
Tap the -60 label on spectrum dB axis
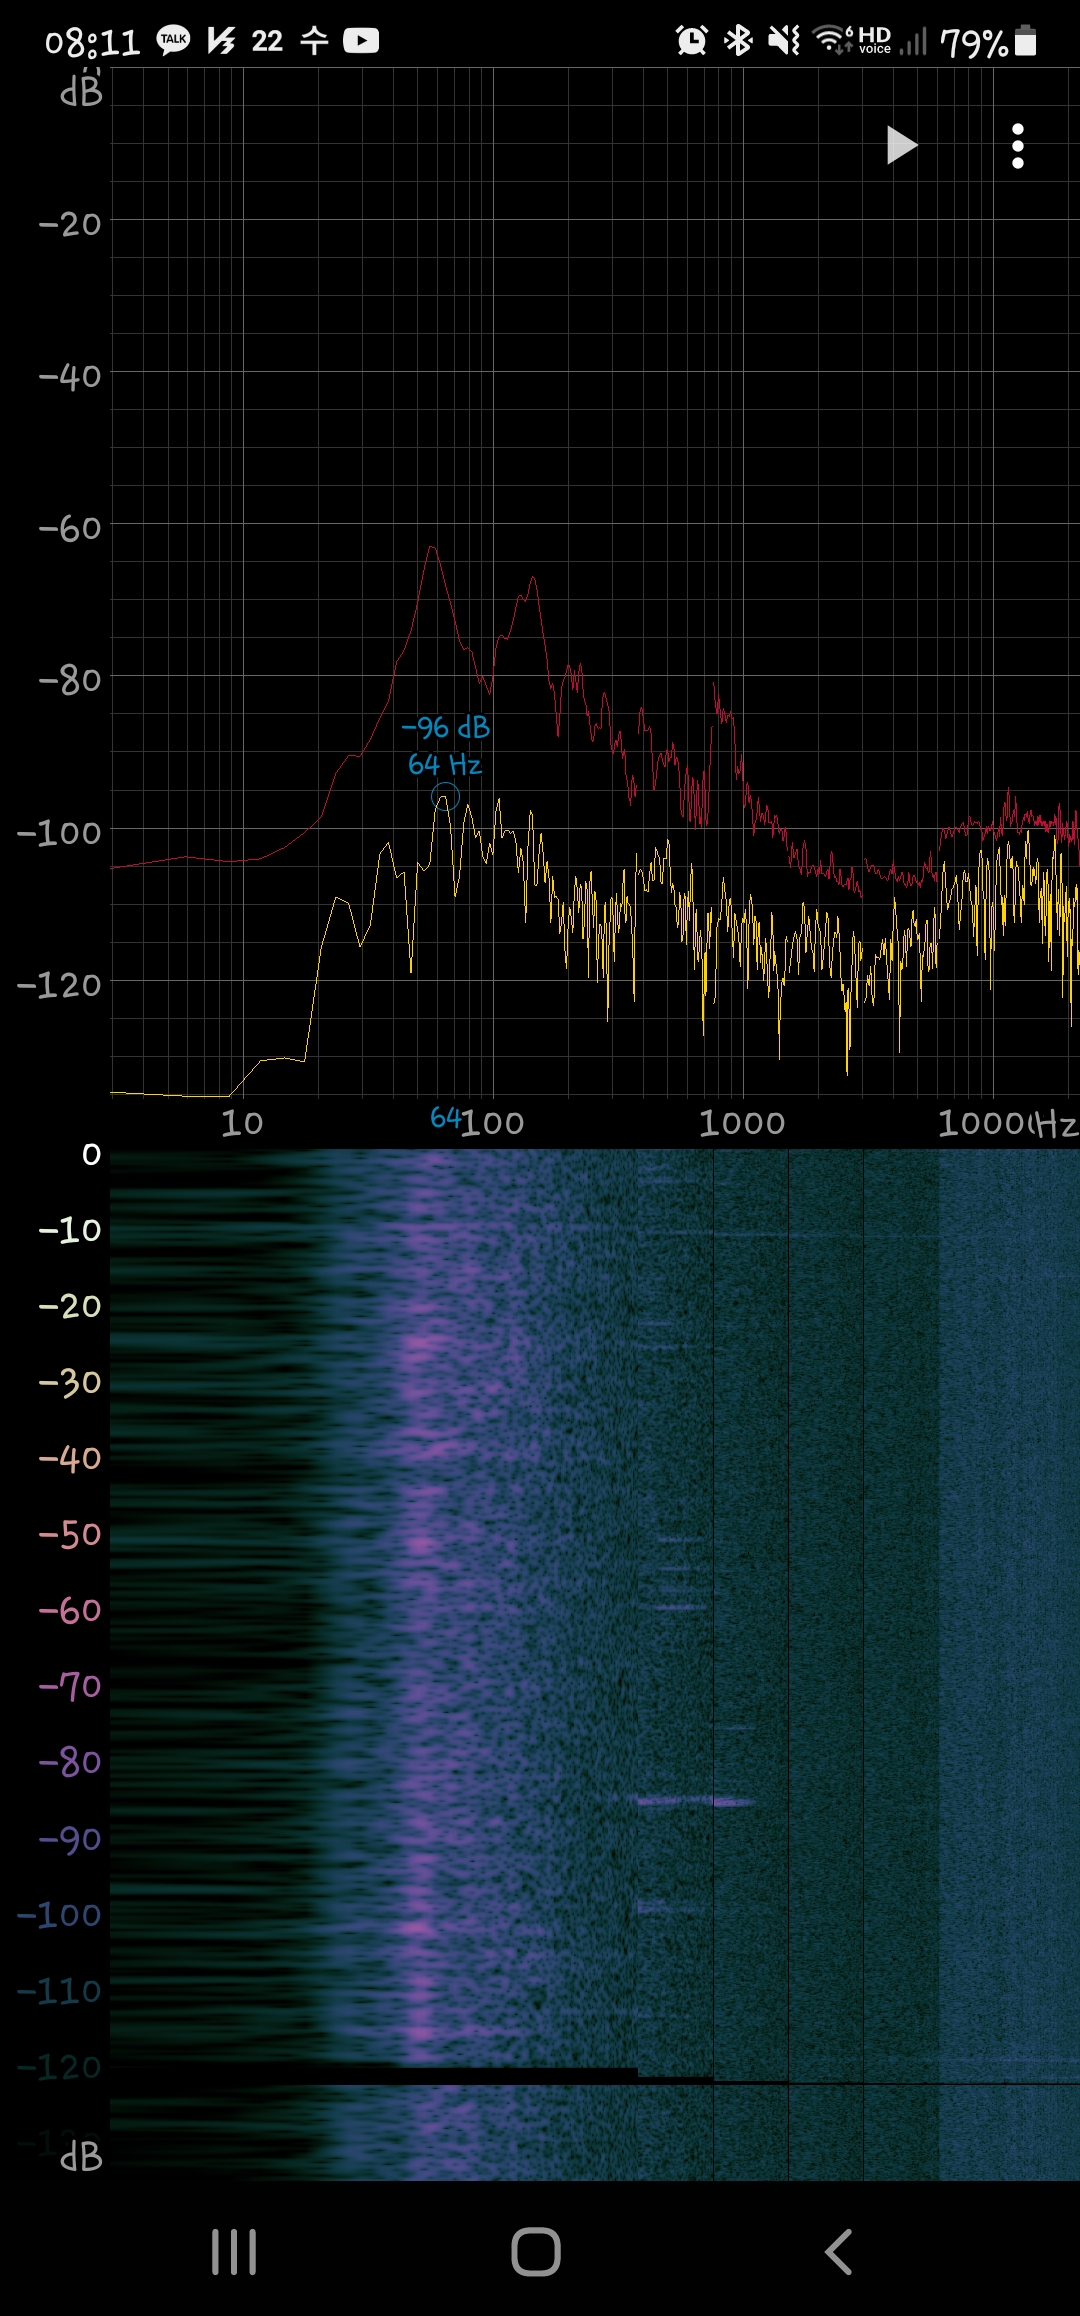click(69, 528)
